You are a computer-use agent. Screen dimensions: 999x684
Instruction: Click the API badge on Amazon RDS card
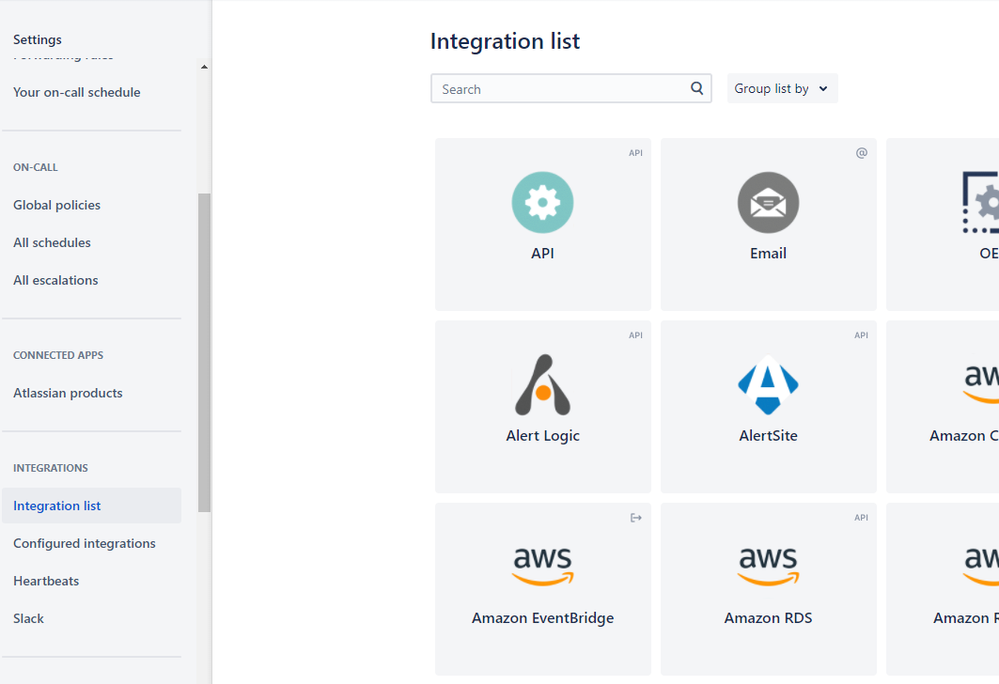point(861,518)
